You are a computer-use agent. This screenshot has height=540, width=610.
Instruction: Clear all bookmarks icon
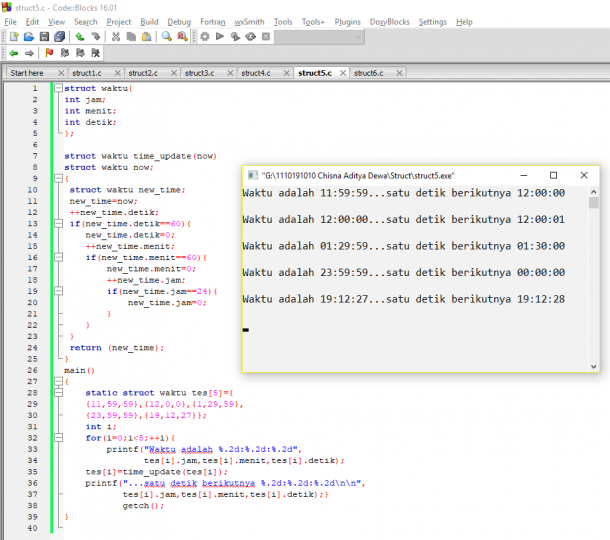[95, 53]
